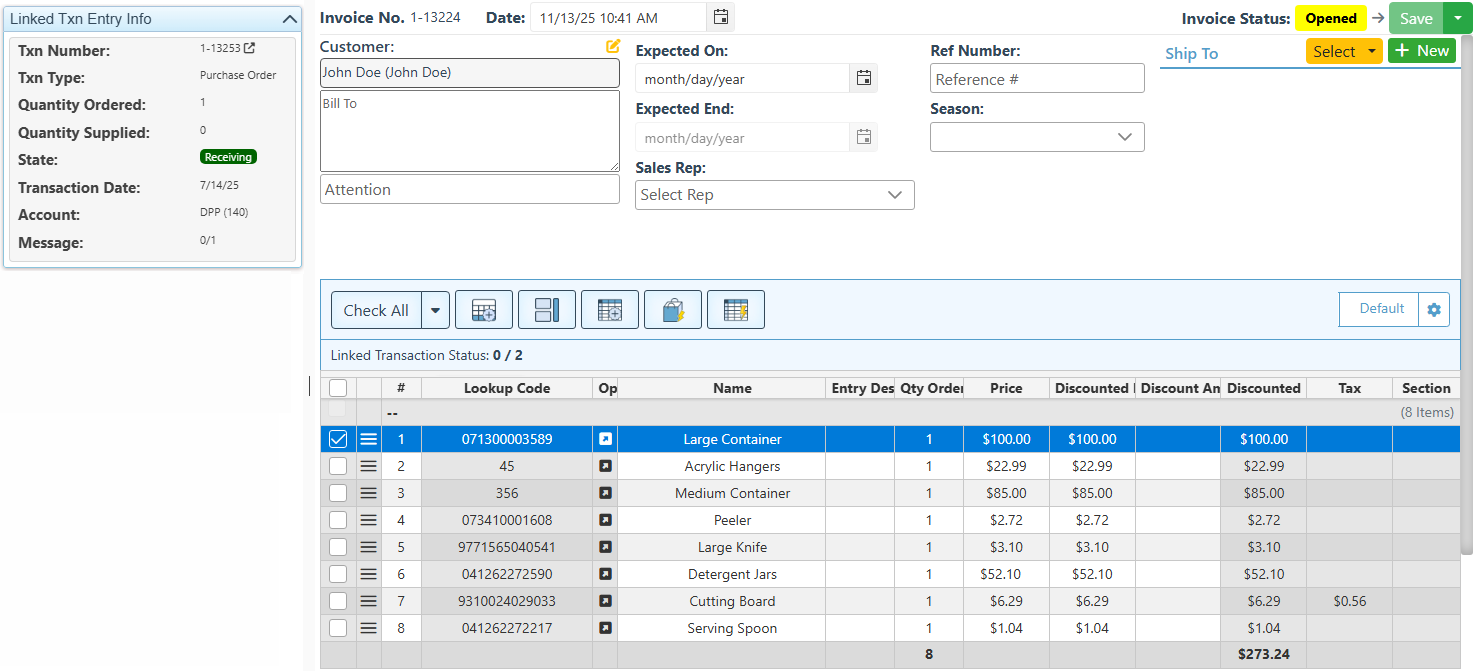Open linked Txn Number external link icon

tap(250, 48)
